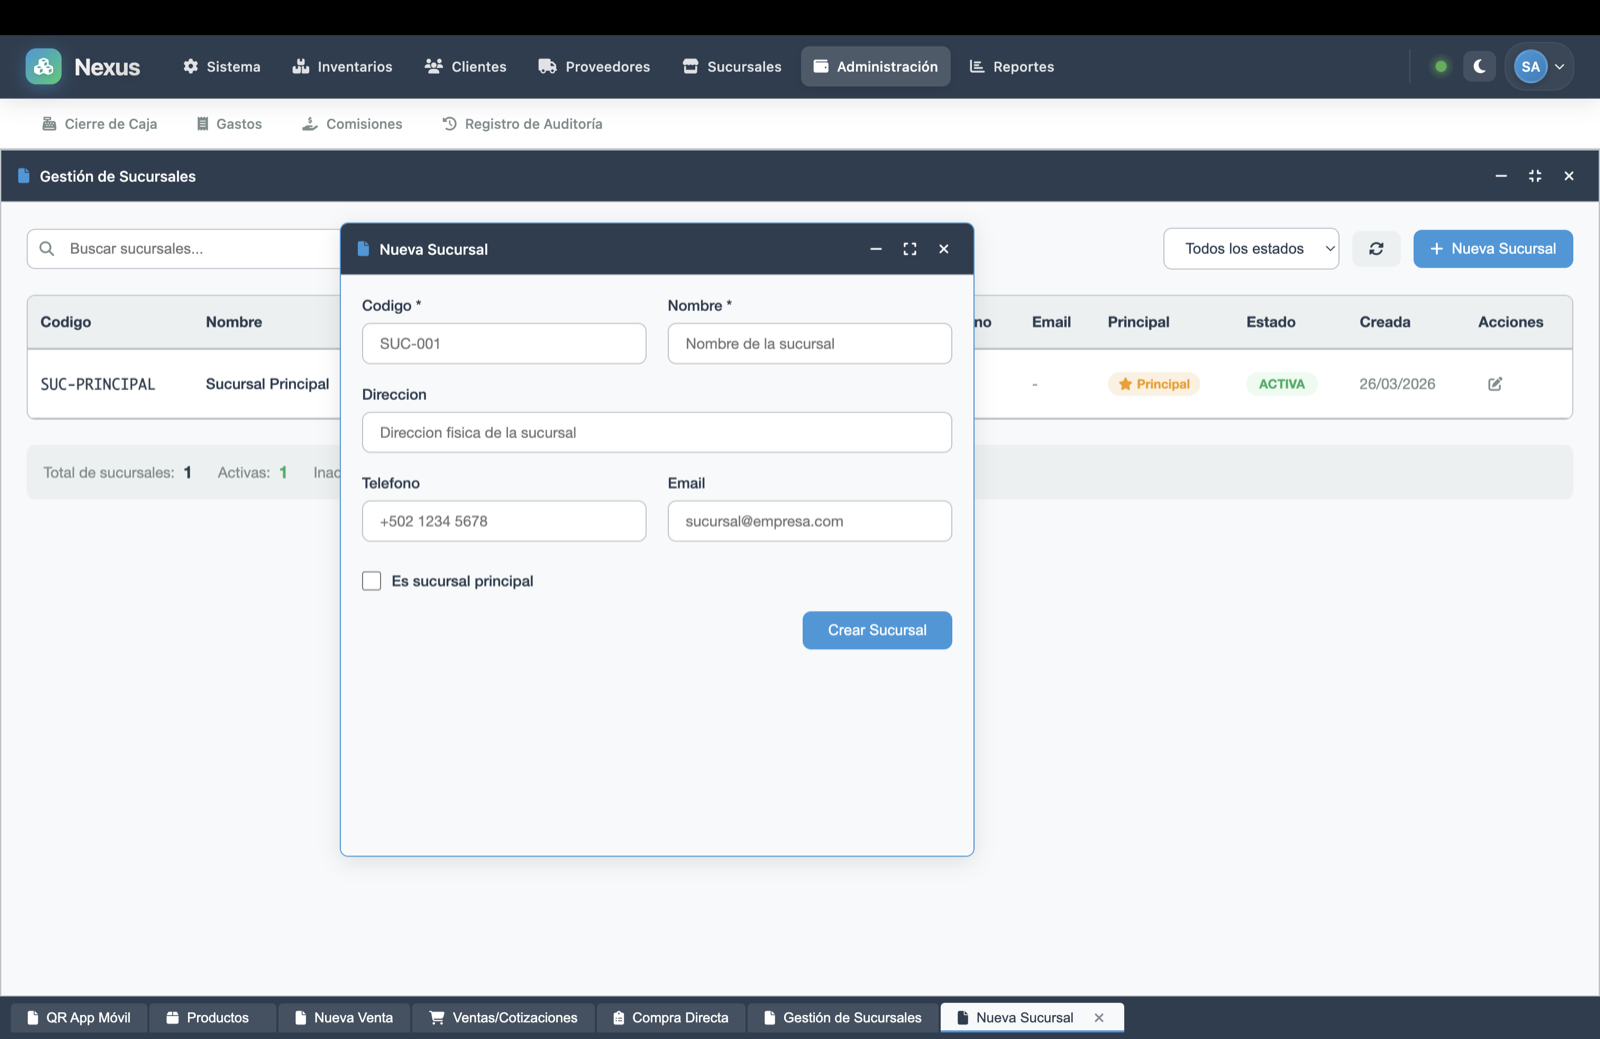Click the Nexus logo icon
The height and width of the screenshot is (1039, 1600).
click(43, 66)
